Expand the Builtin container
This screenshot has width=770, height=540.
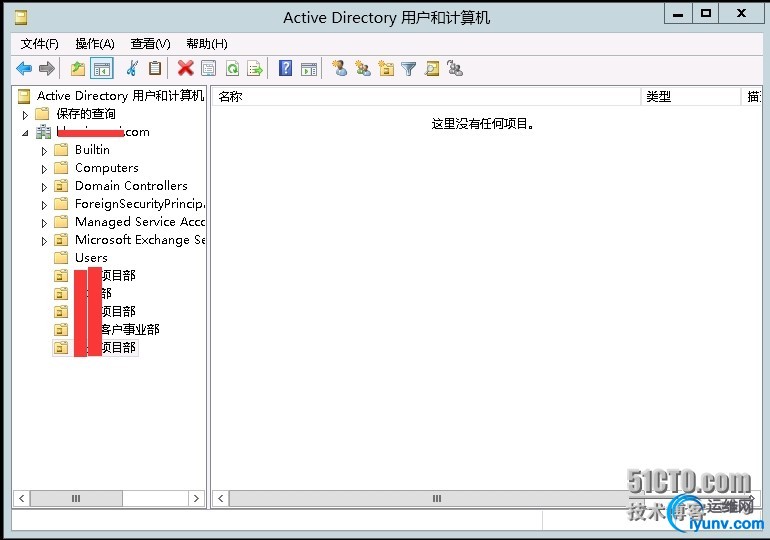[44, 151]
